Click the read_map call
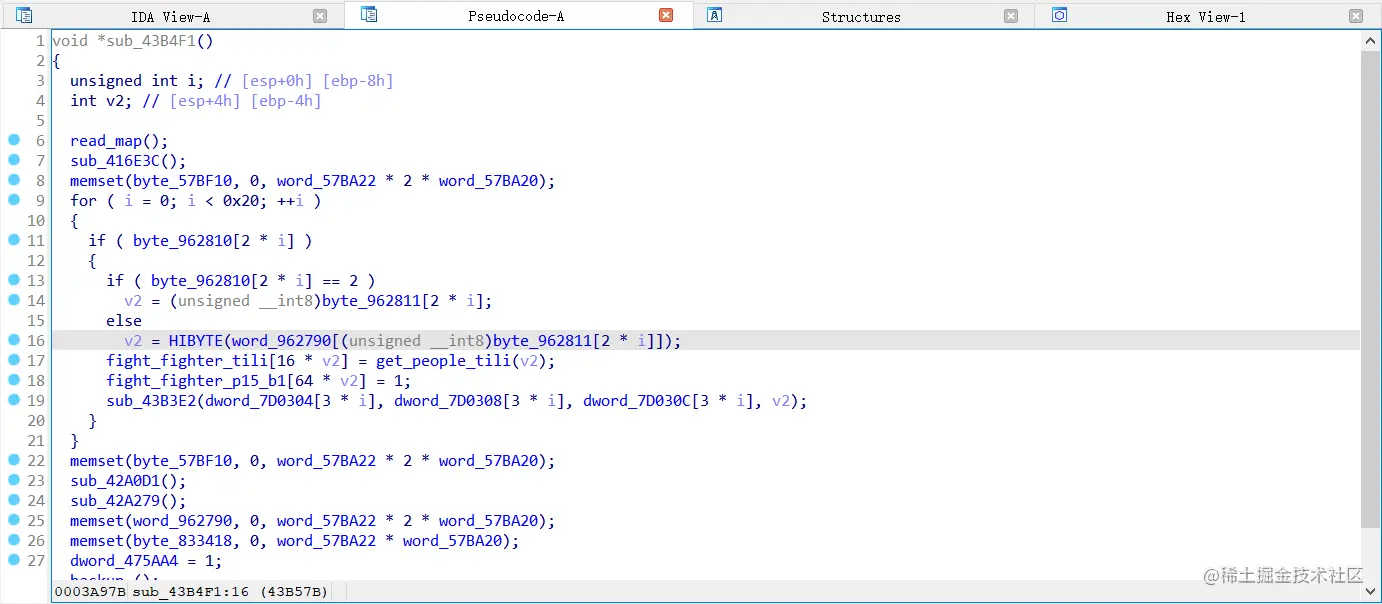 point(106,141)
